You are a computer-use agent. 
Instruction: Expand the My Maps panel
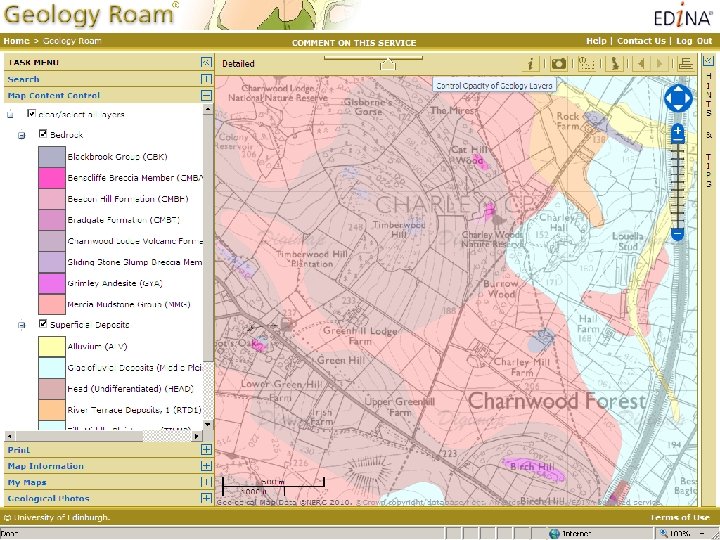click(x=206, y=482)
